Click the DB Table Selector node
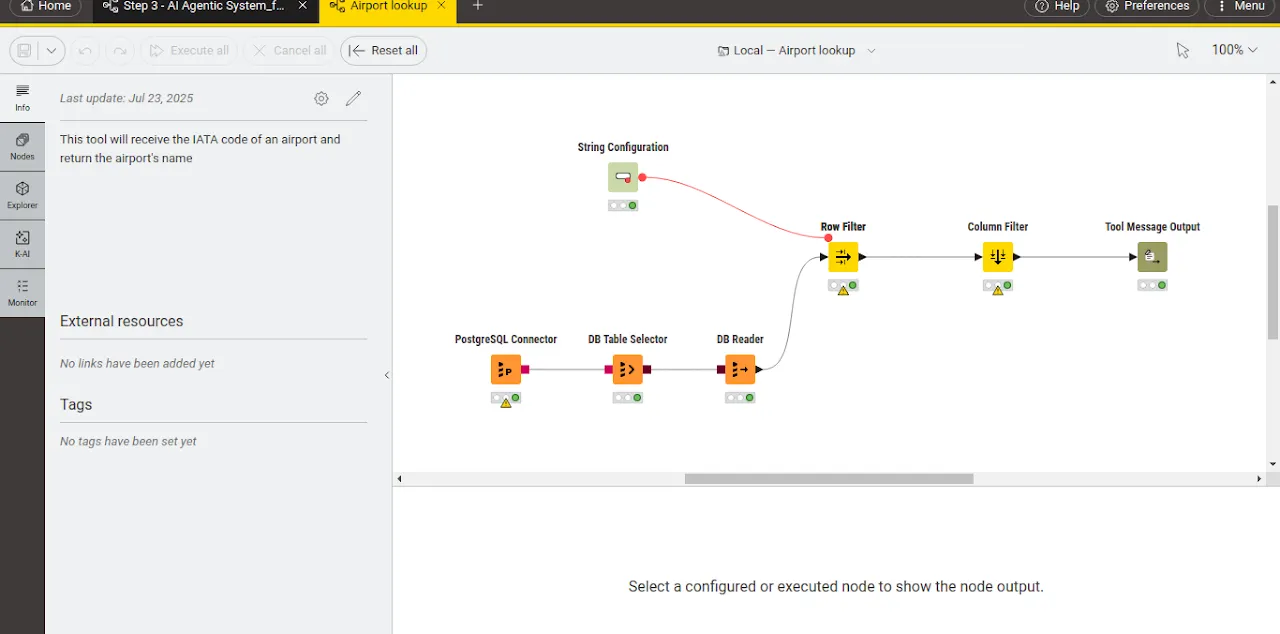Screen dimensions: 1280x634 (627, 369)
